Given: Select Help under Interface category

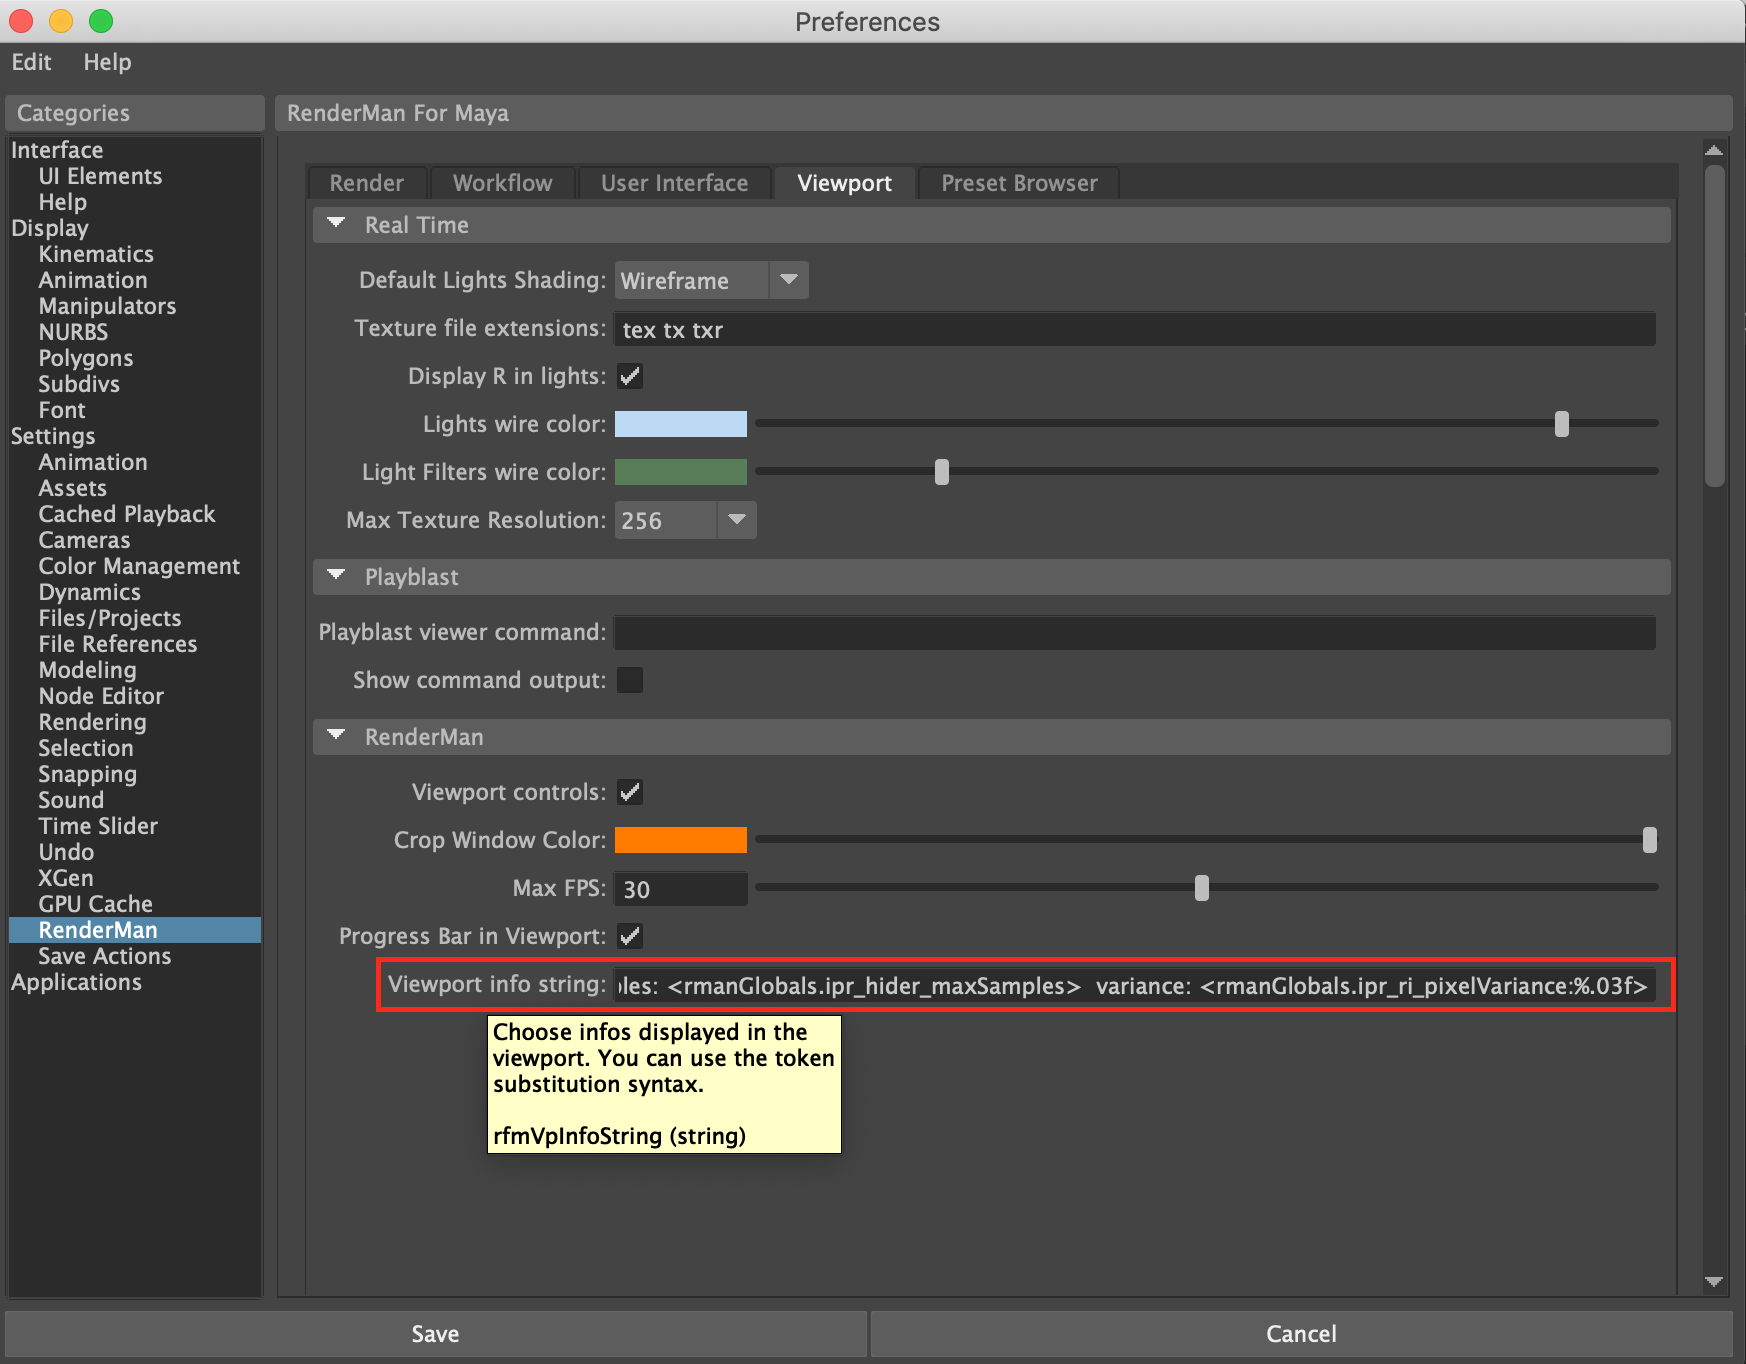Looking at the screenshot, I should (63, 202).
